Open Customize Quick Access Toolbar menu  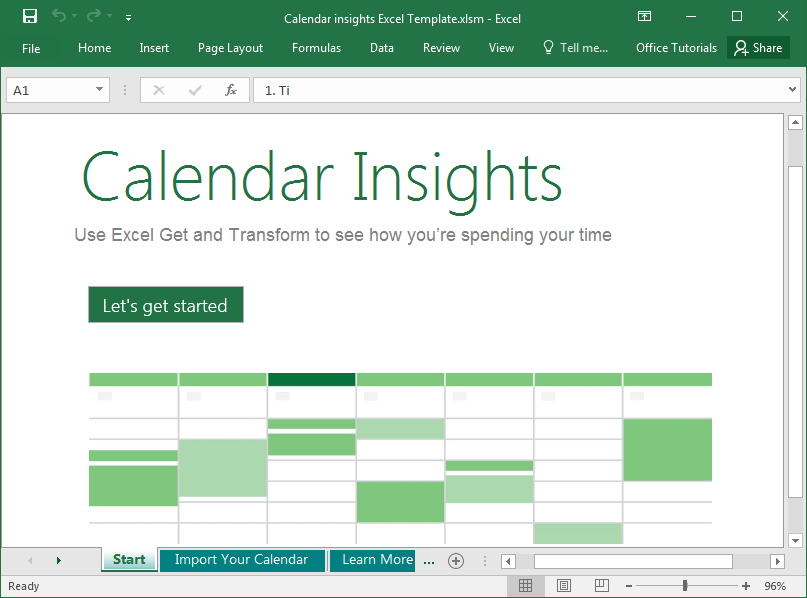(x=128, y=17)
